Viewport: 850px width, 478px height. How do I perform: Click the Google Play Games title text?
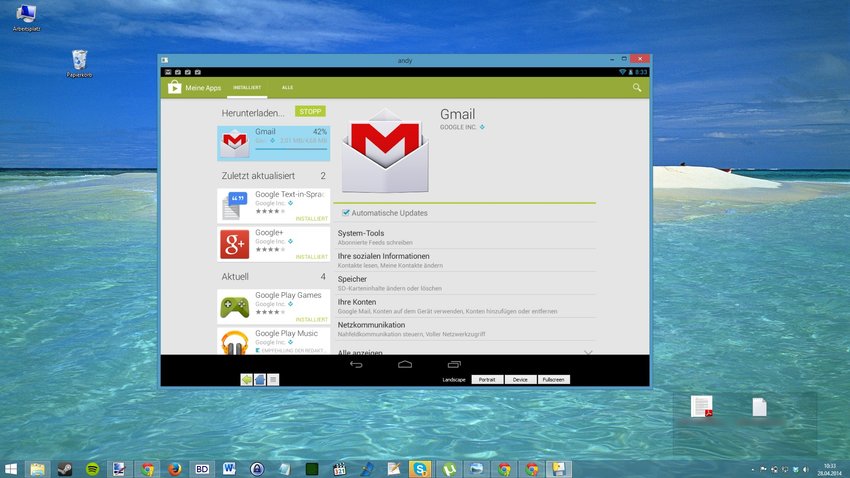[288, 295]
